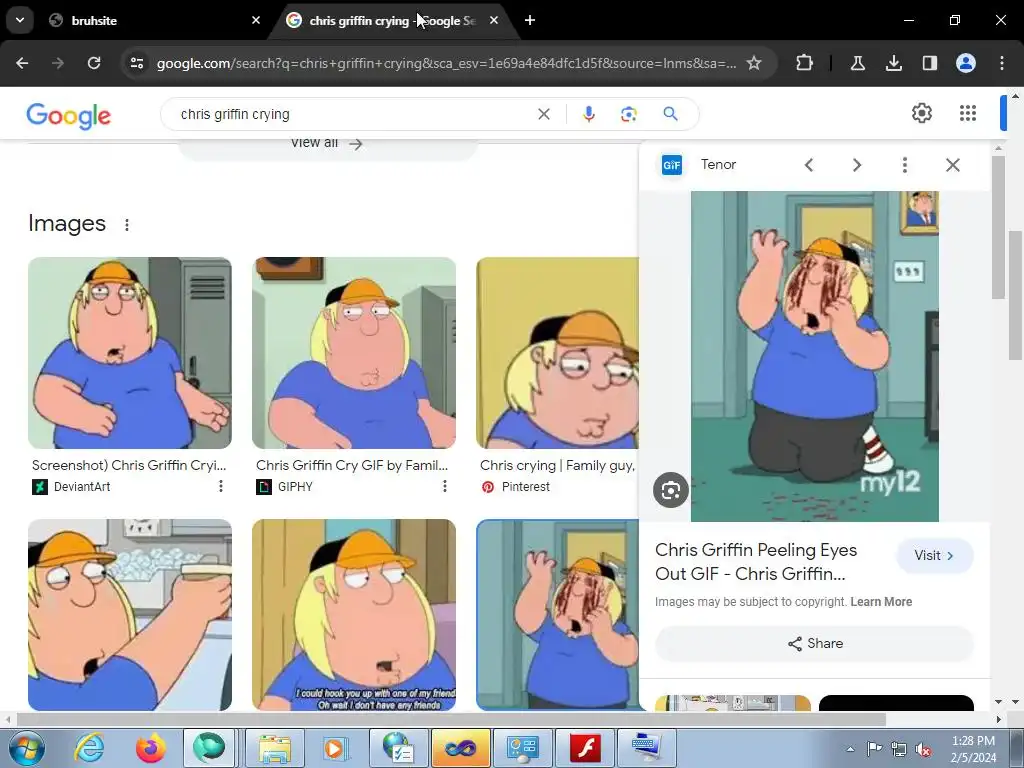Open the large preview GIF image

click(x=814, y=357)
